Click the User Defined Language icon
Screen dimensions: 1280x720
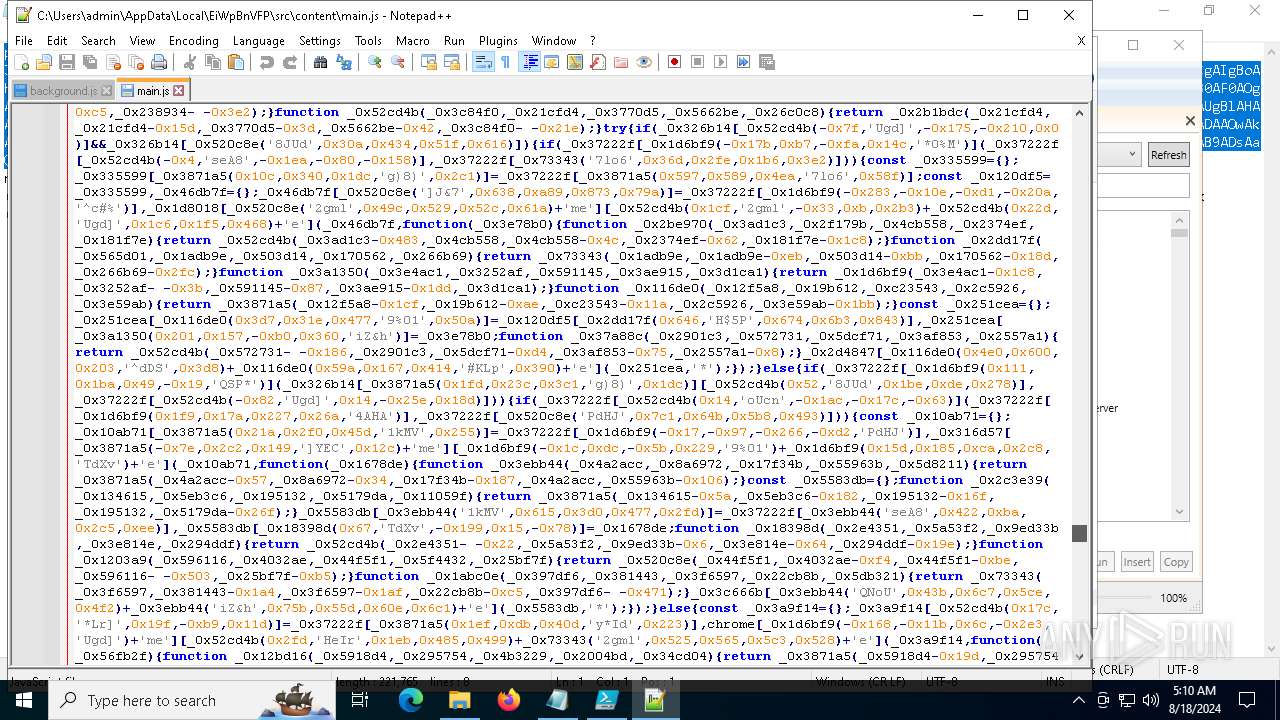552,62
